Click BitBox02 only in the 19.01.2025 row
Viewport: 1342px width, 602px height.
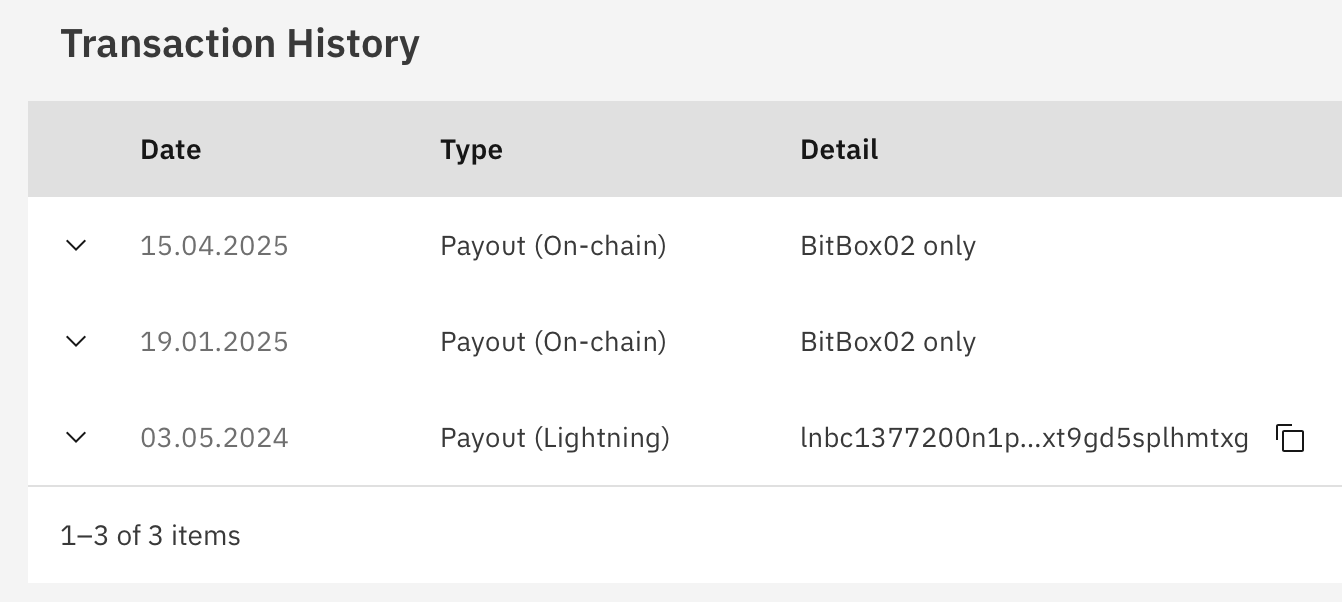tap(888, 342)
